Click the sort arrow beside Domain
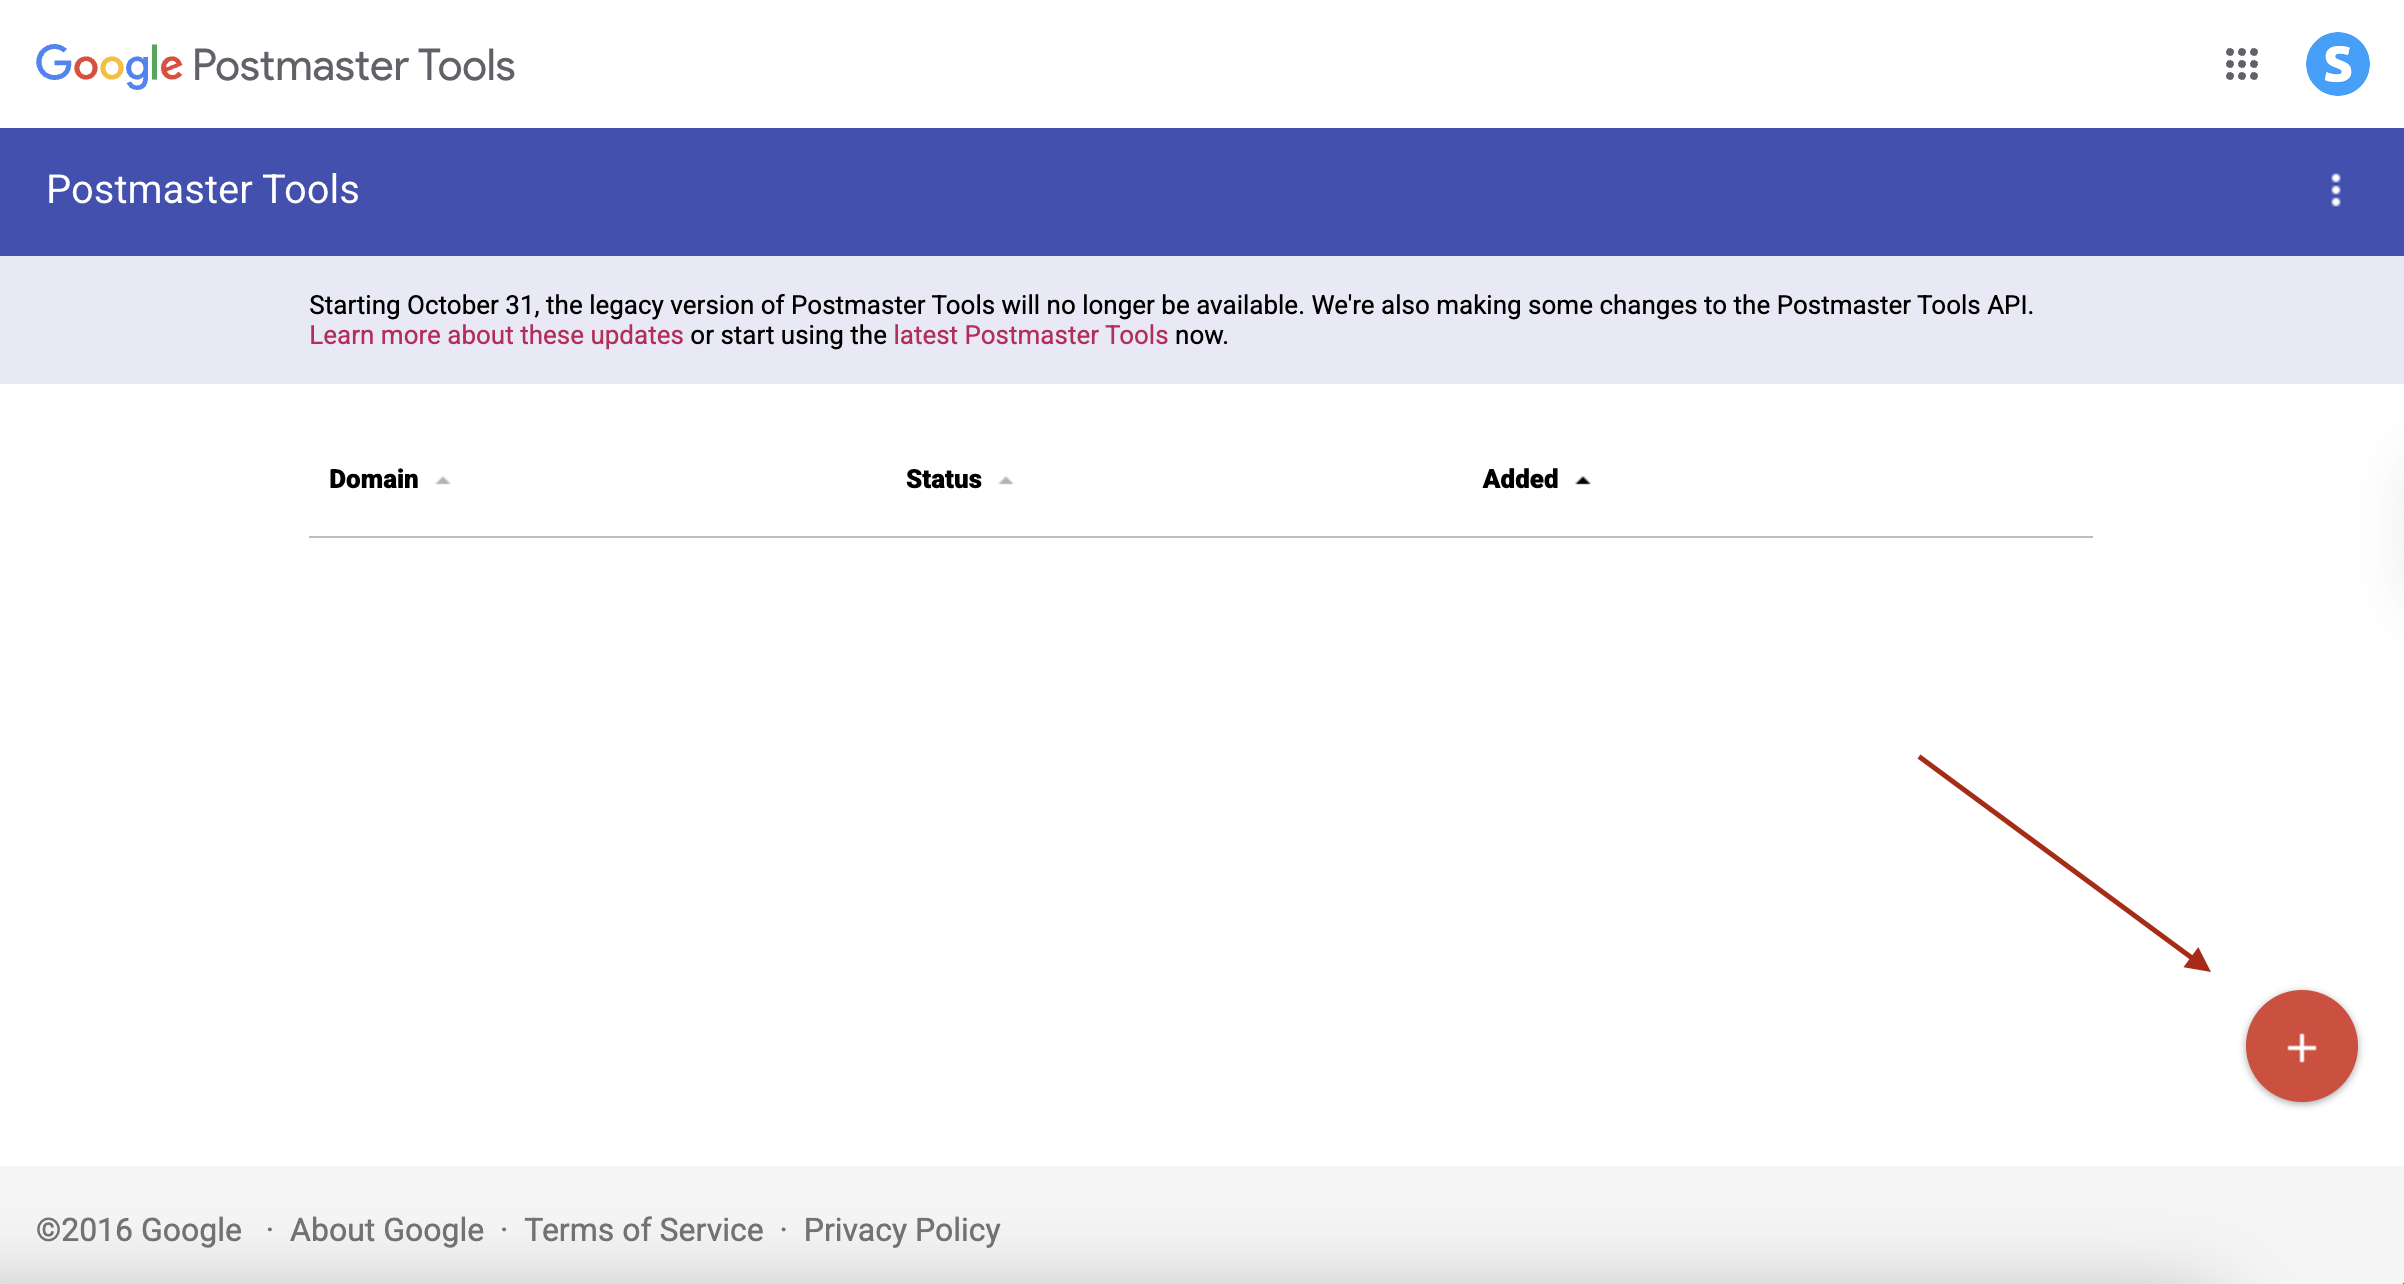This screenshot has height=1284, width=2404. 443,481
